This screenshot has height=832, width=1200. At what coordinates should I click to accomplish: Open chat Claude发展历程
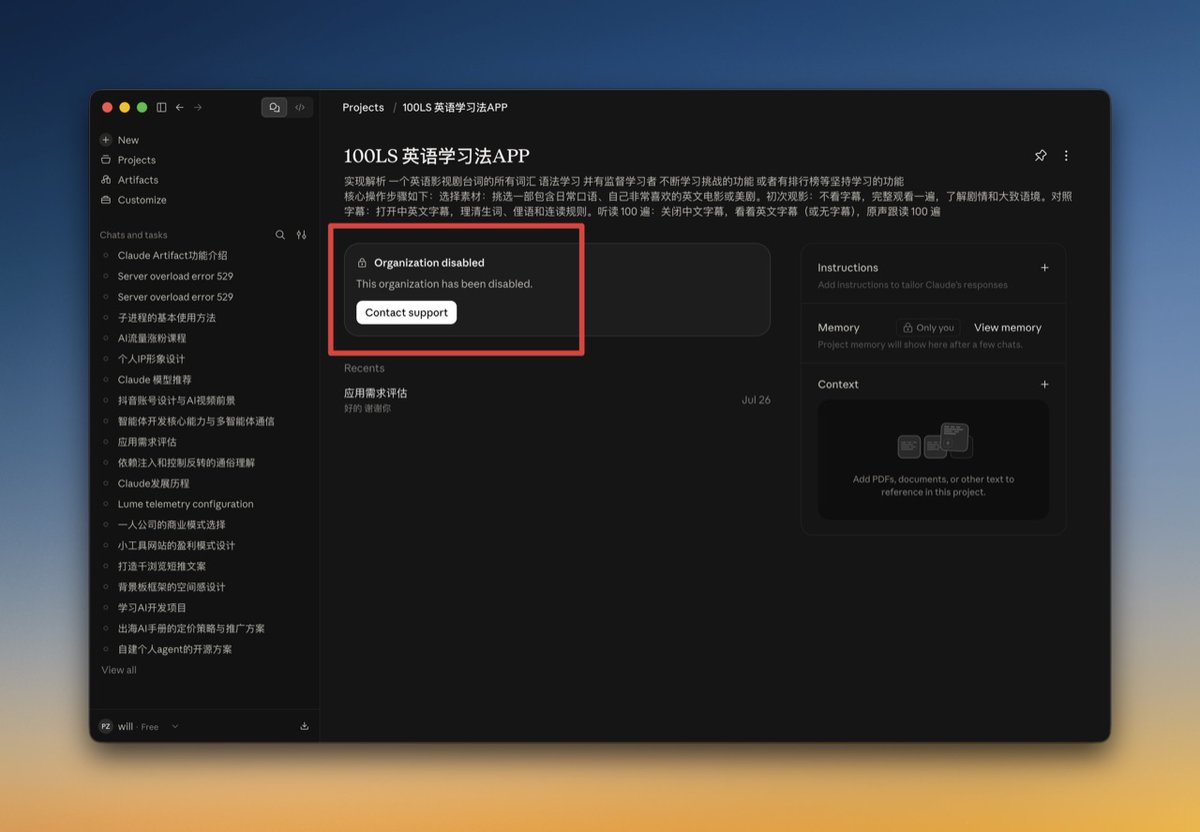click(153, 484)
